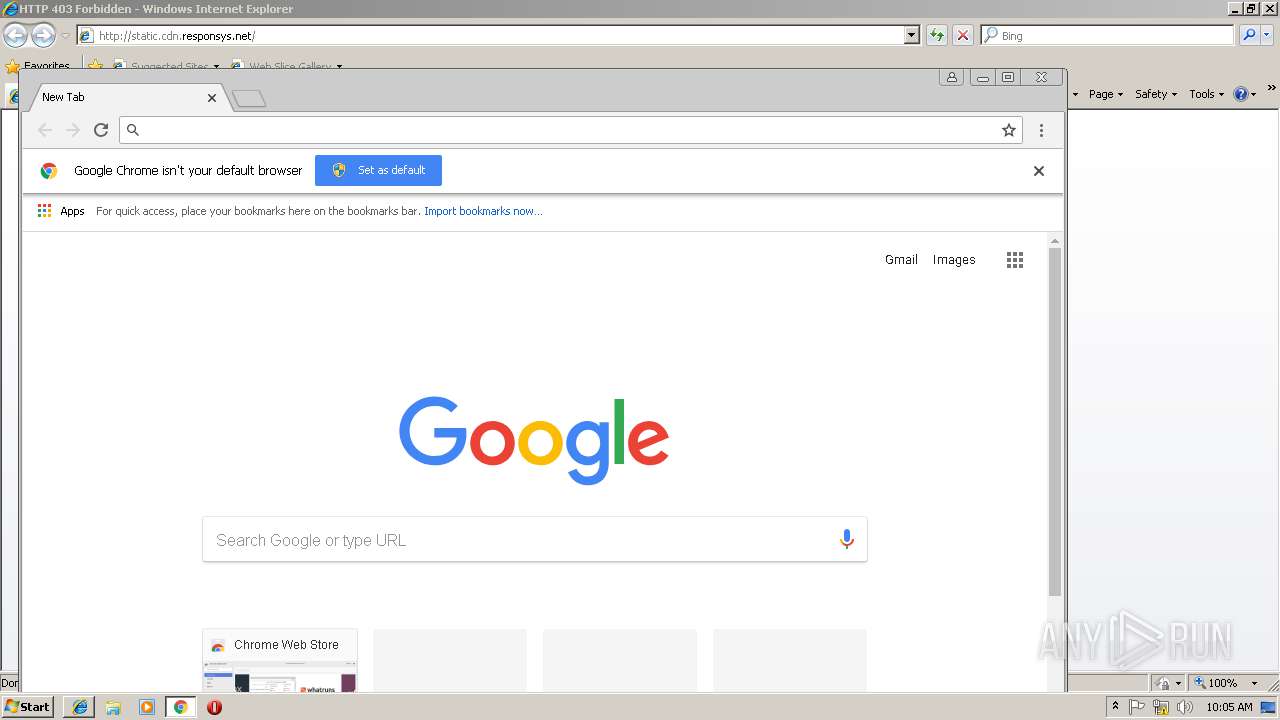Screen dimensions: 1280x720
Task: Go forward in Chrome
Action: (x=73, y=130)
